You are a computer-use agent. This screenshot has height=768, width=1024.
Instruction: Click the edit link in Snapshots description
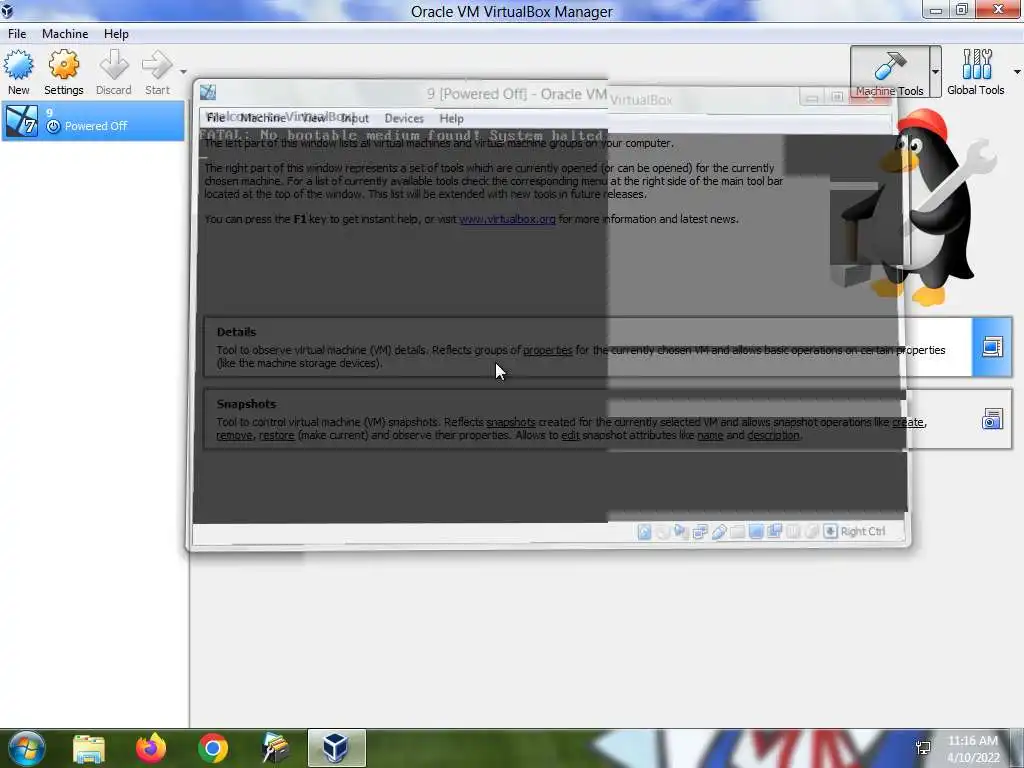click(570, 435)
